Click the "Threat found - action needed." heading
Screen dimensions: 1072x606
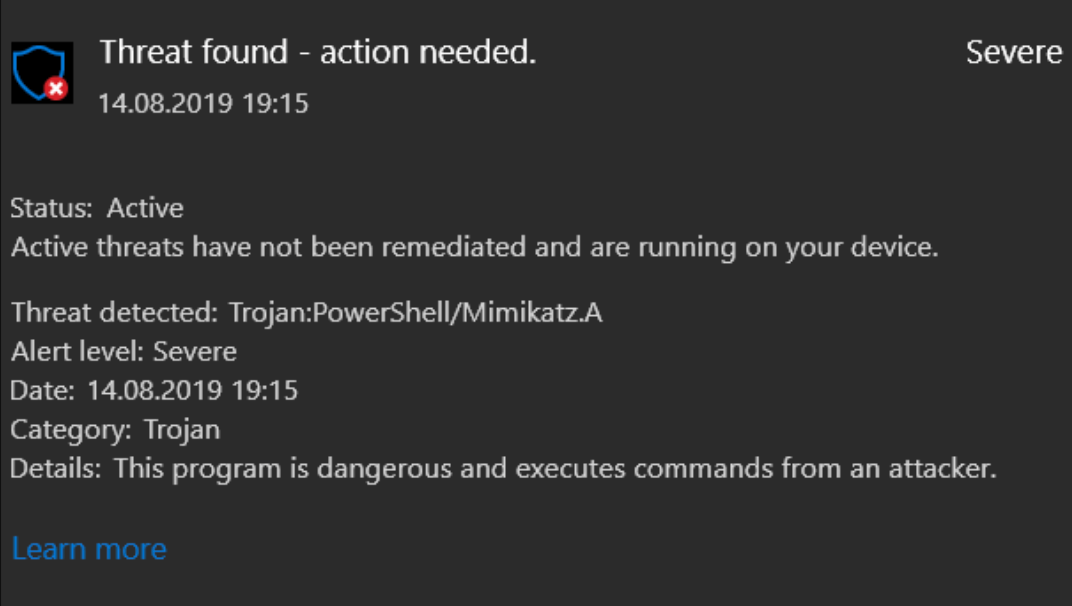coord(318,53)
